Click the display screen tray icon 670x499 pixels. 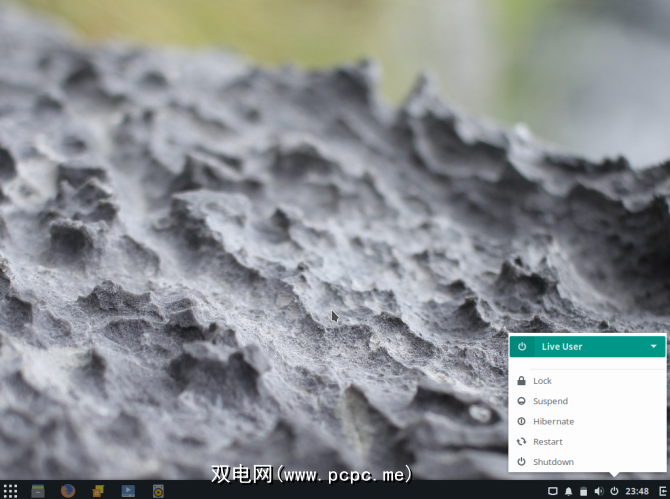click(x=552, y=491)
